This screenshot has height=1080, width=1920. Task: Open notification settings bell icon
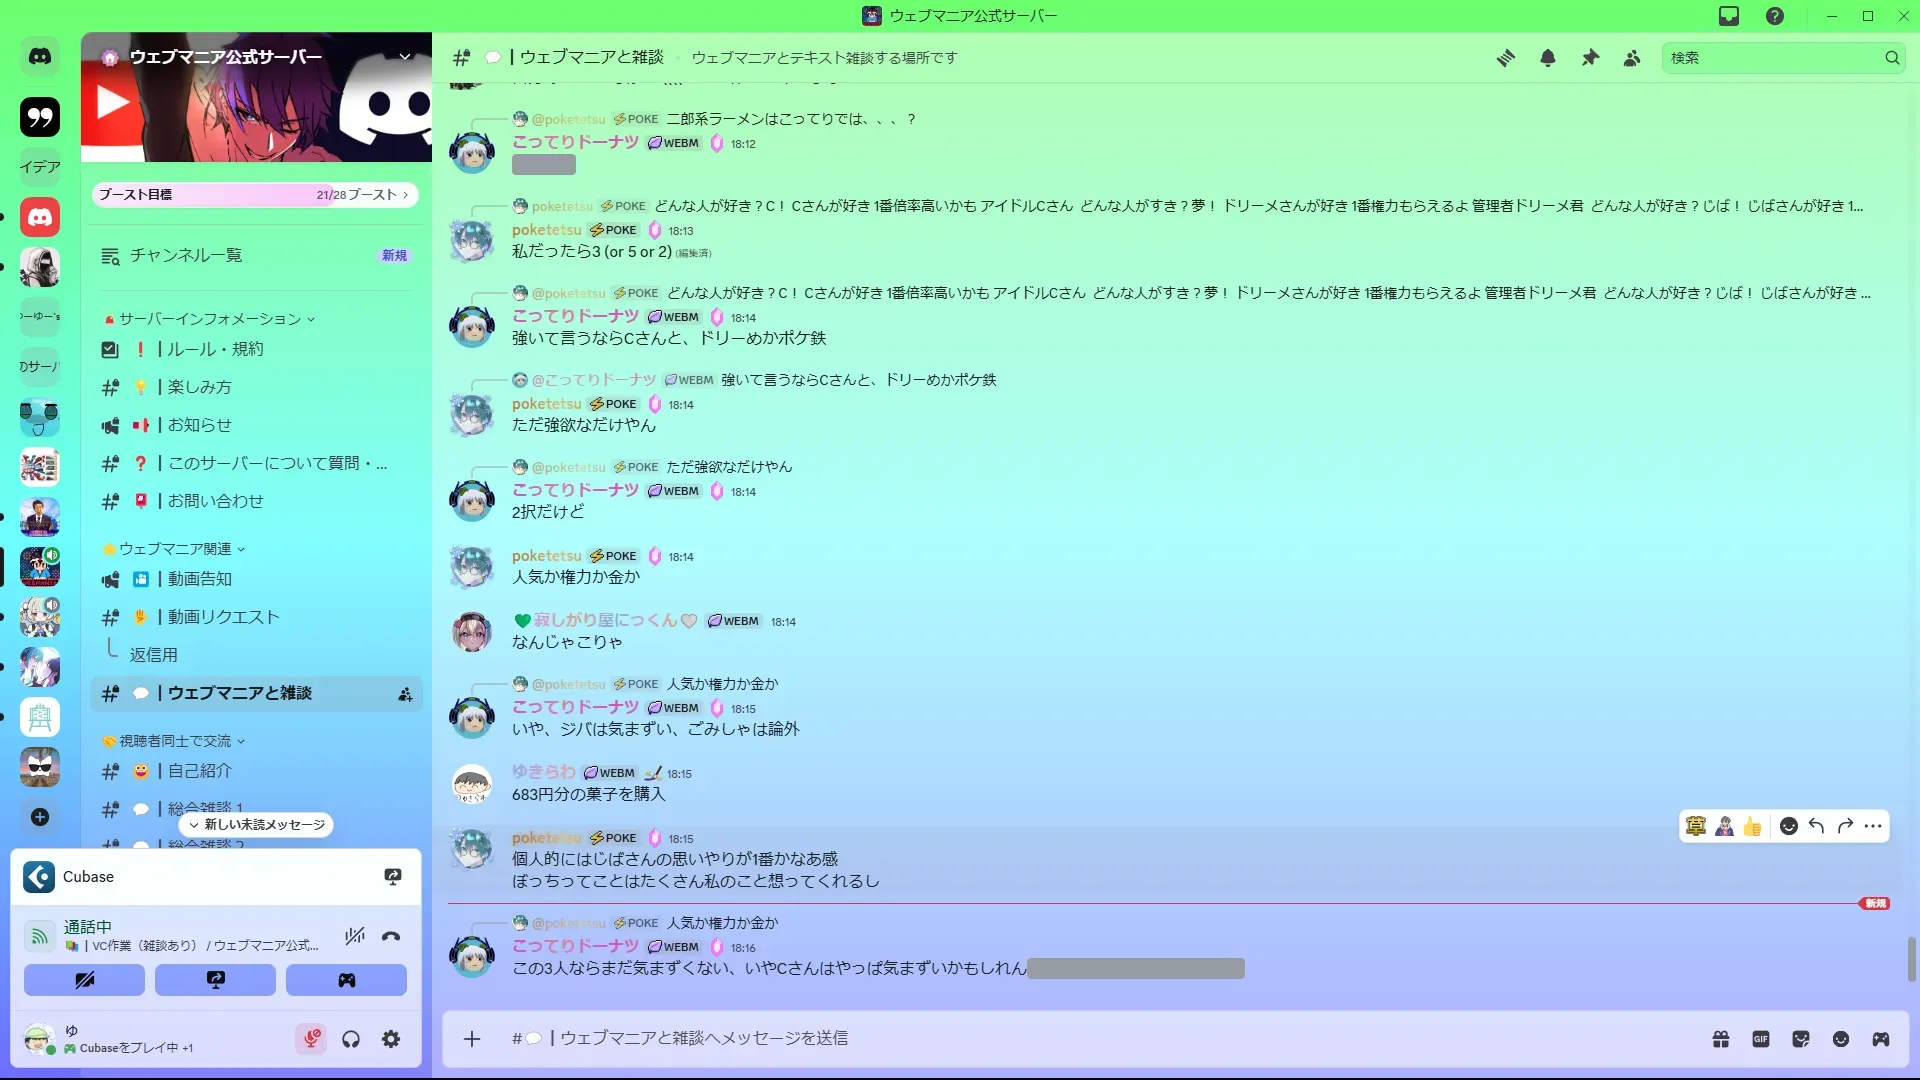pos(1547,58)
